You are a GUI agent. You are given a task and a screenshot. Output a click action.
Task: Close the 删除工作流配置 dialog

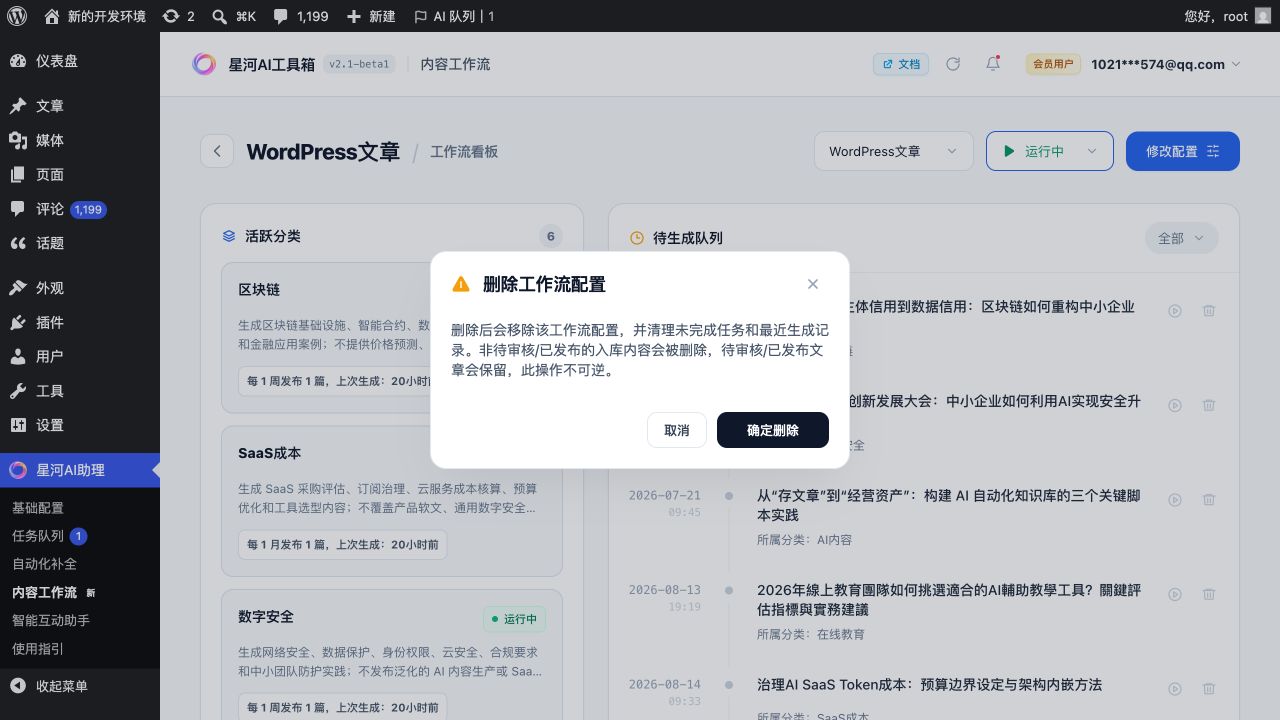pos(813,284)
